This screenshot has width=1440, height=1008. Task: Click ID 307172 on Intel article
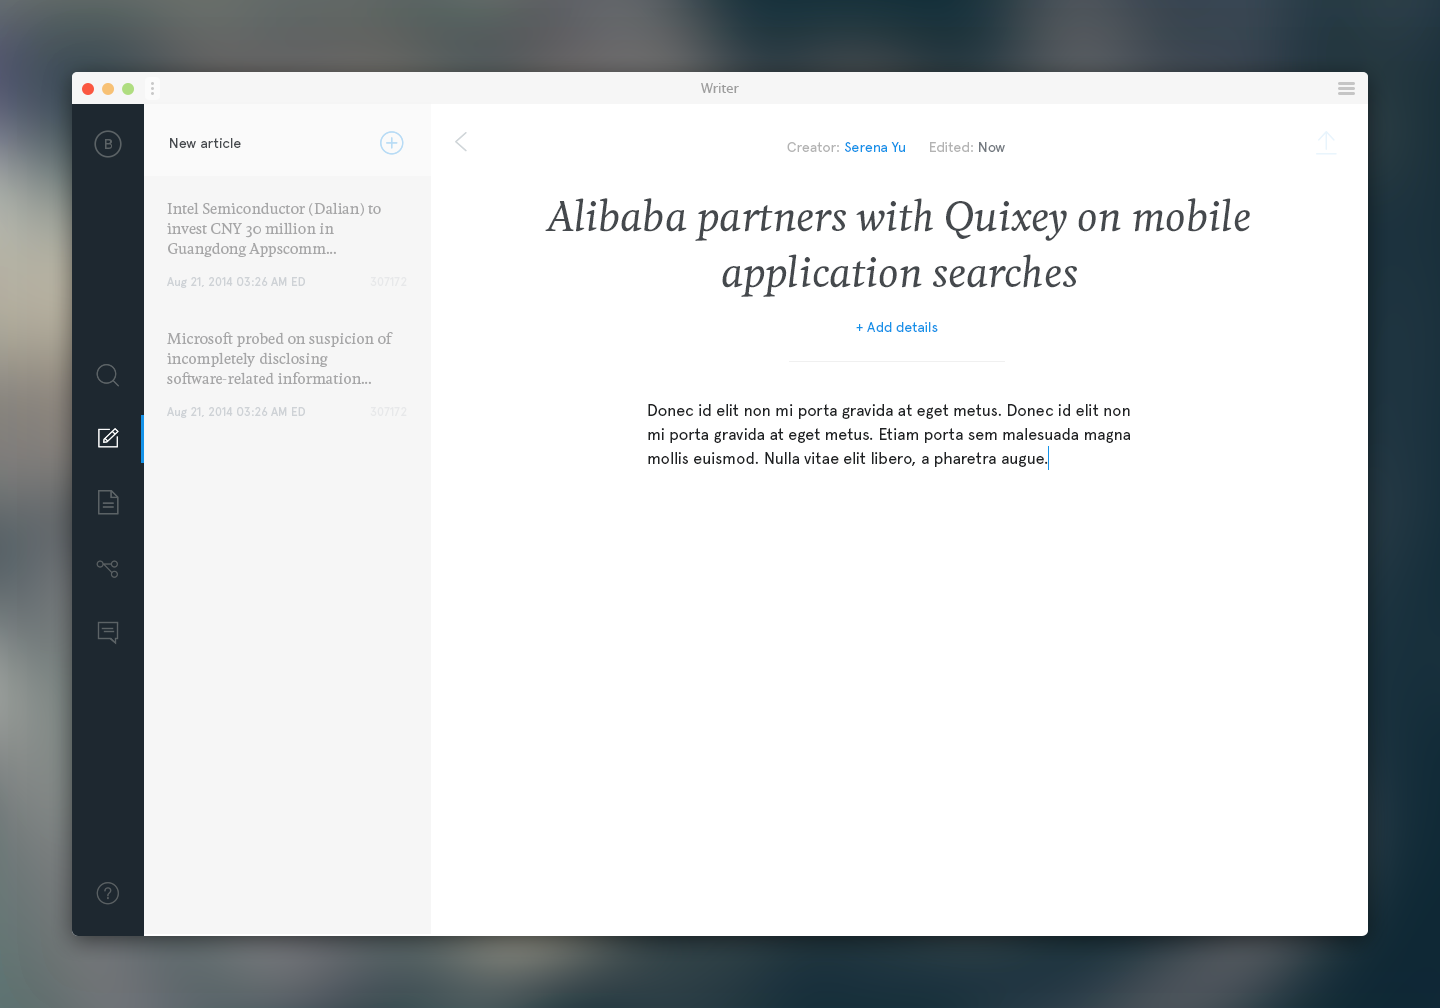[x=388, y=282]
